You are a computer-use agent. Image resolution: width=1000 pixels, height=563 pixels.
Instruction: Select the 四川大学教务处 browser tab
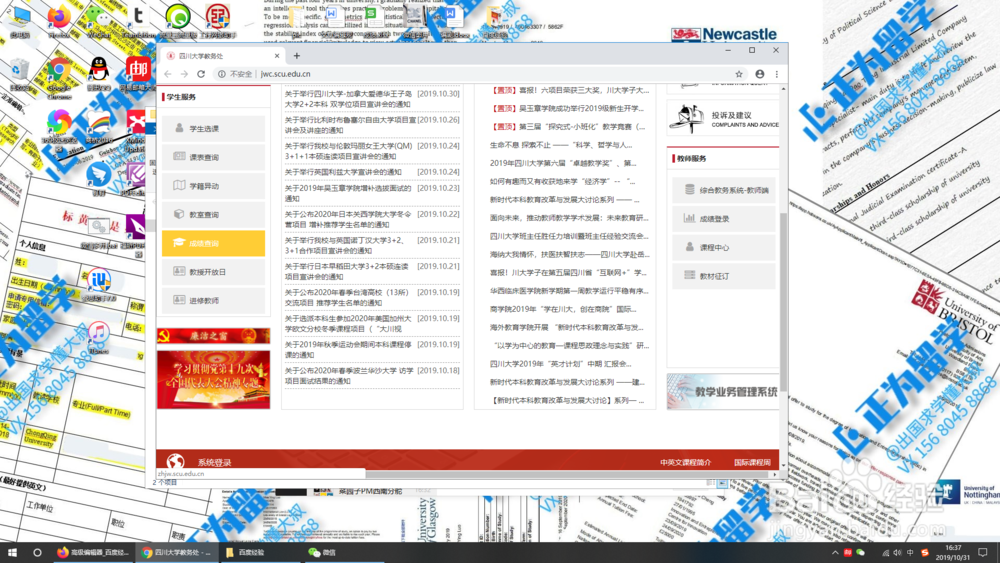click(x=221, y=56)
